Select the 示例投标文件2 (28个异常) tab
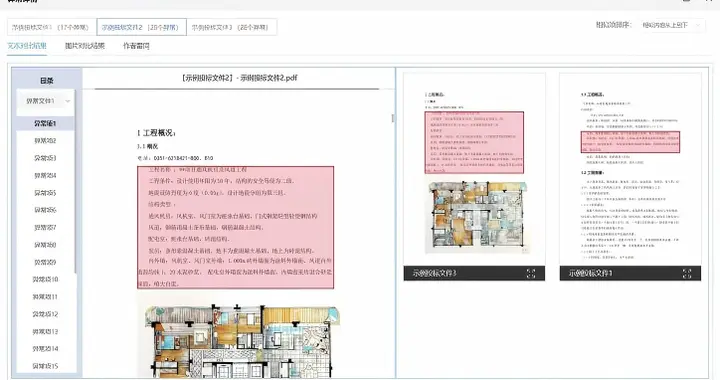The image size is (720, 380). tap(141, 27)
